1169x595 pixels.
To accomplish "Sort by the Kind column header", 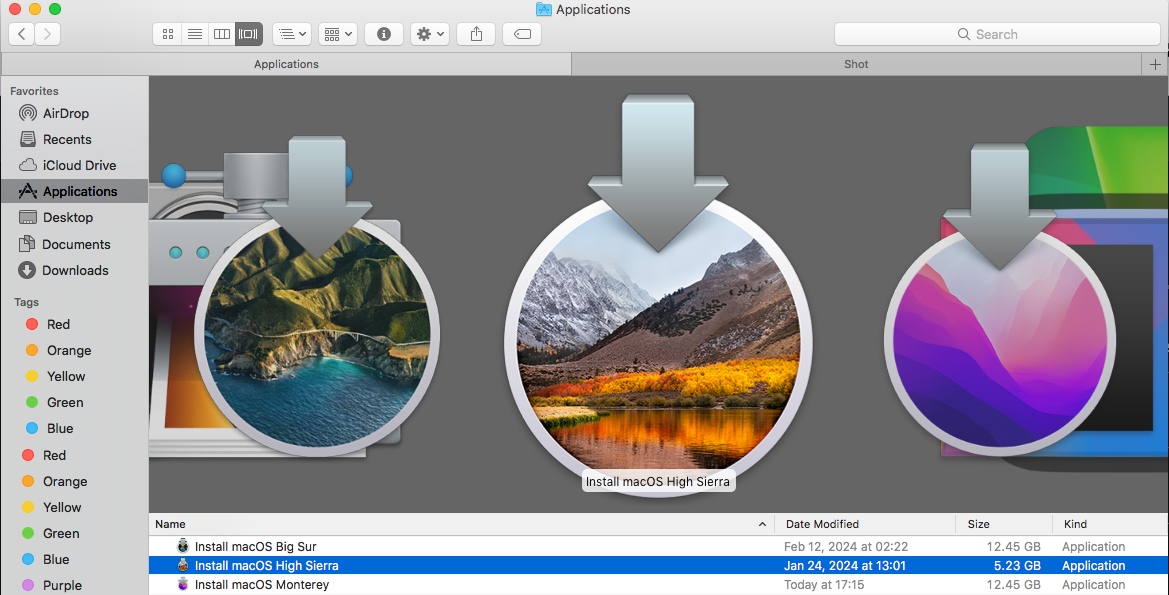I will point(1110,524).
